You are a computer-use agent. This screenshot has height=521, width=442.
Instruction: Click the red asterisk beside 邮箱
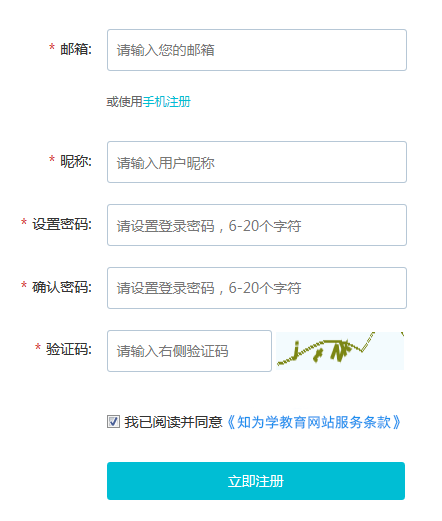[52, 47]
